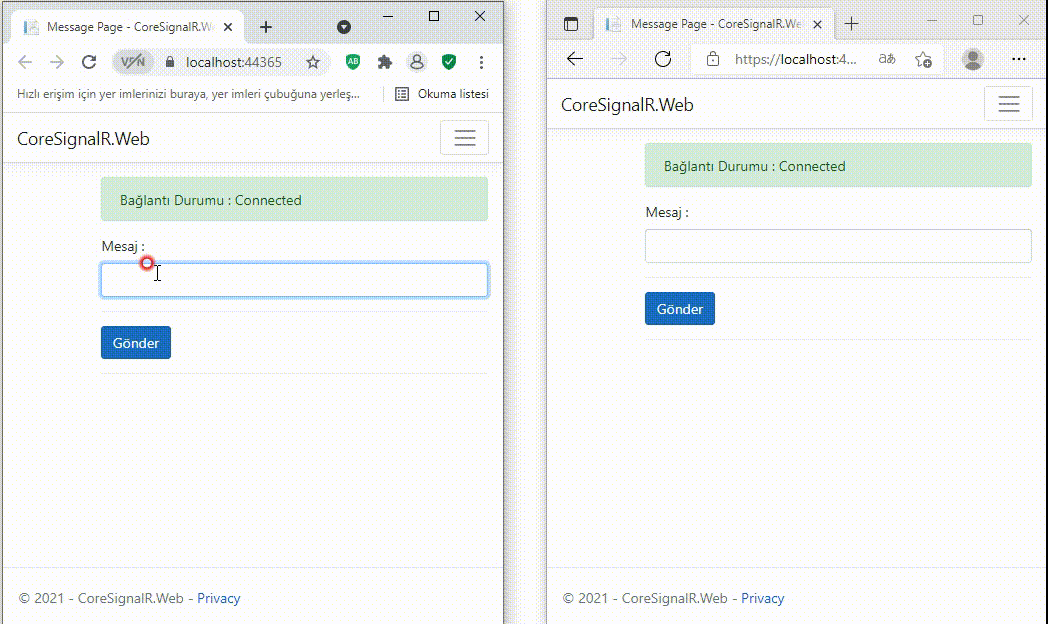Click Mesaj label in Edge window

pyautogui.click(x=667, y=212)
